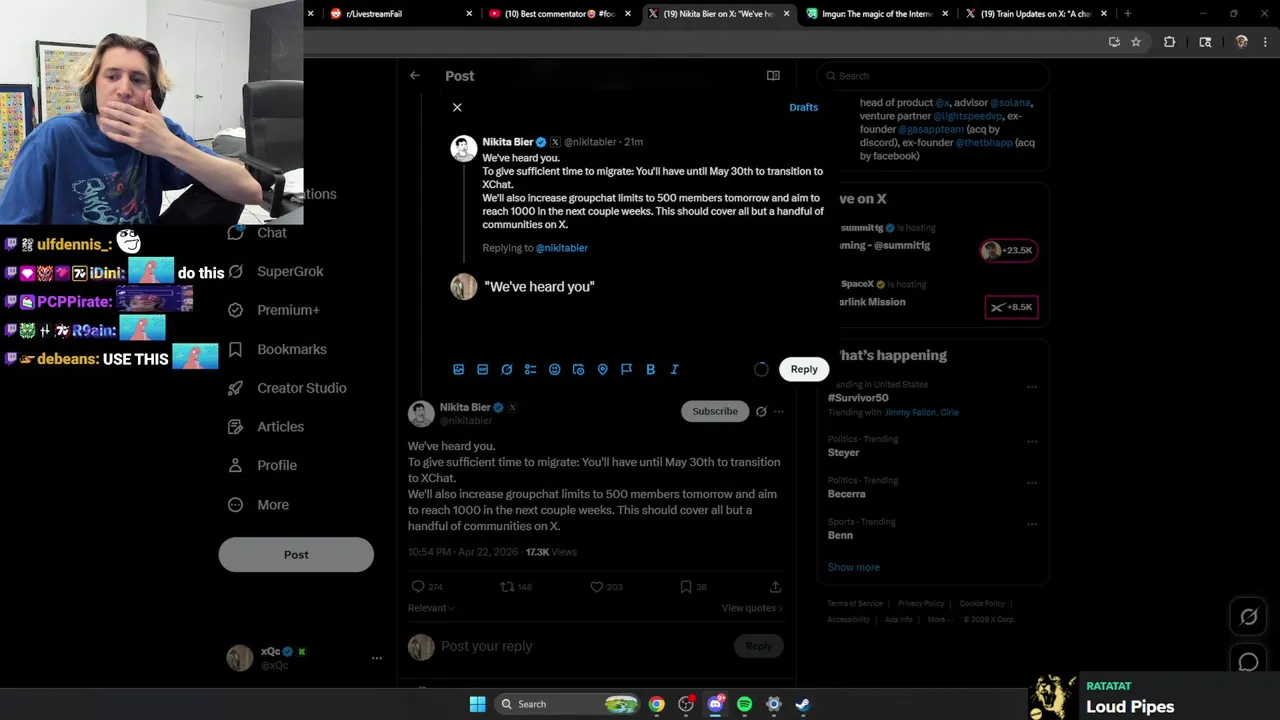
Task: Subscribe to Nikita Bier
Action: click(715, 411)
